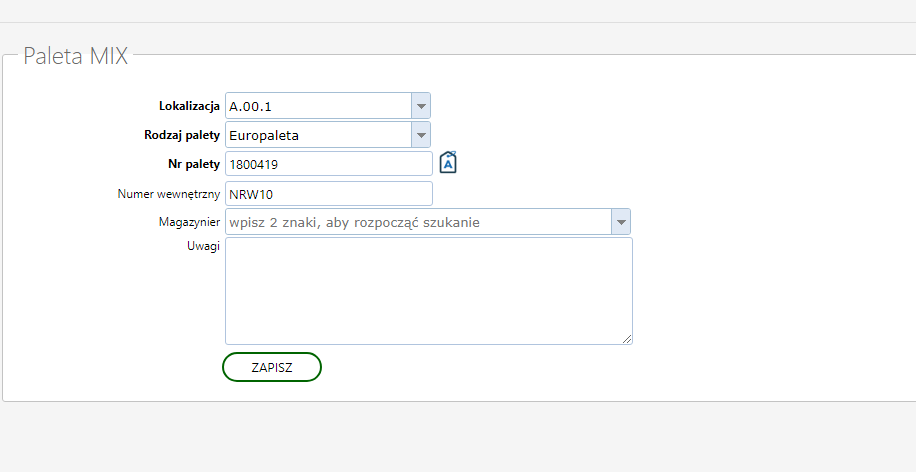Focus the Numer wewnętrzny field containing NRW10
The image size is (916, 472).
pyautogui.click(x=329, y=194)
